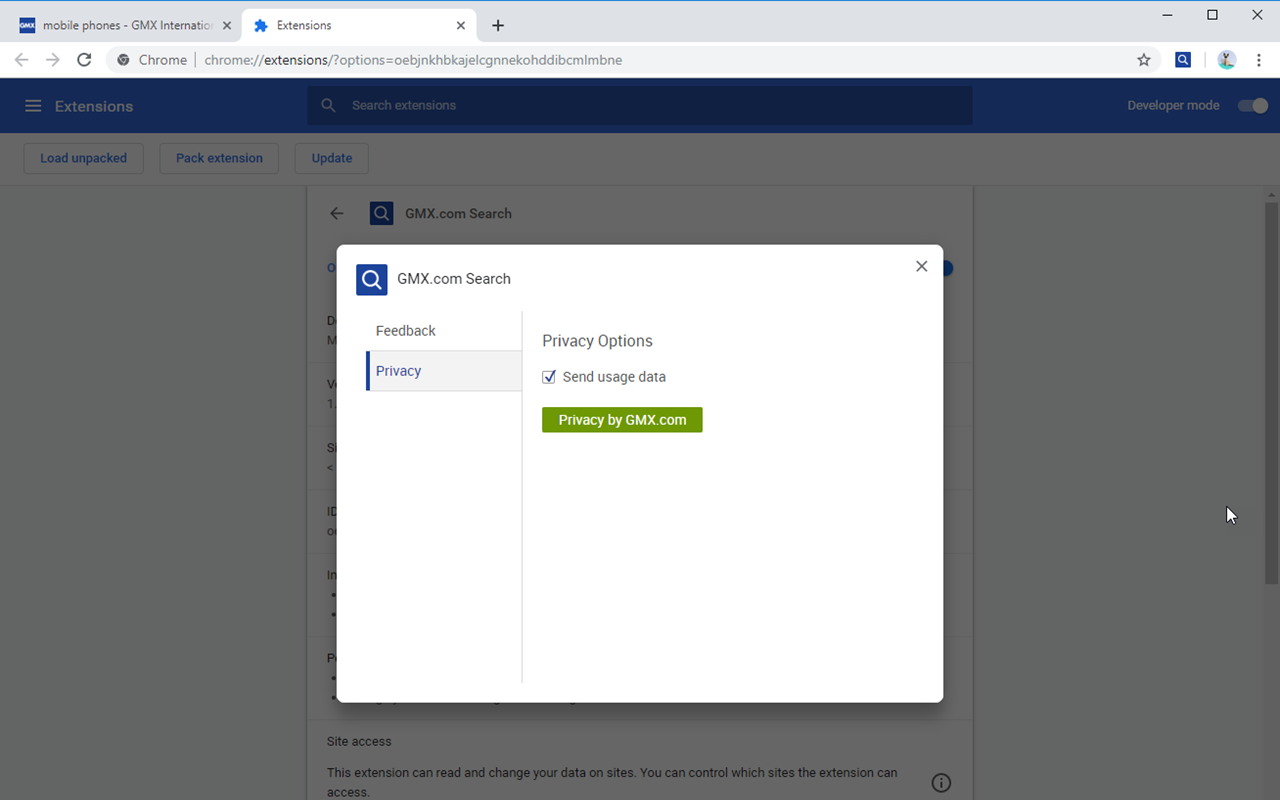Click the Privacy Options heading
Viewport: 1280px width, 800px height.
597,341
